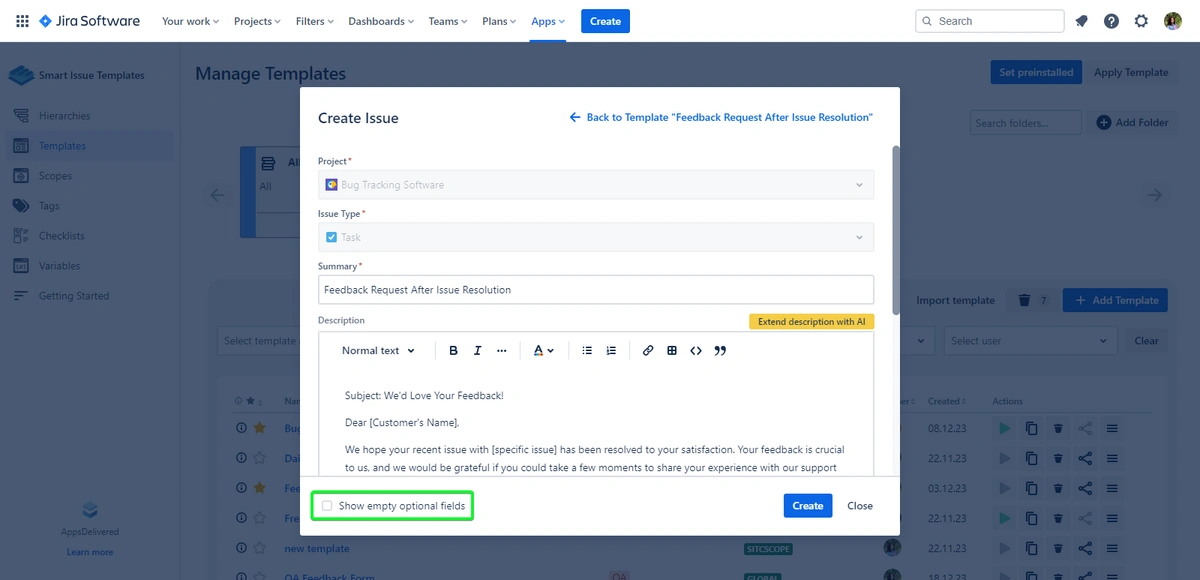This screenshot has height=580, width=1200.
Task: Click the Set preinstalled button
Action: tap(1036, 72)
